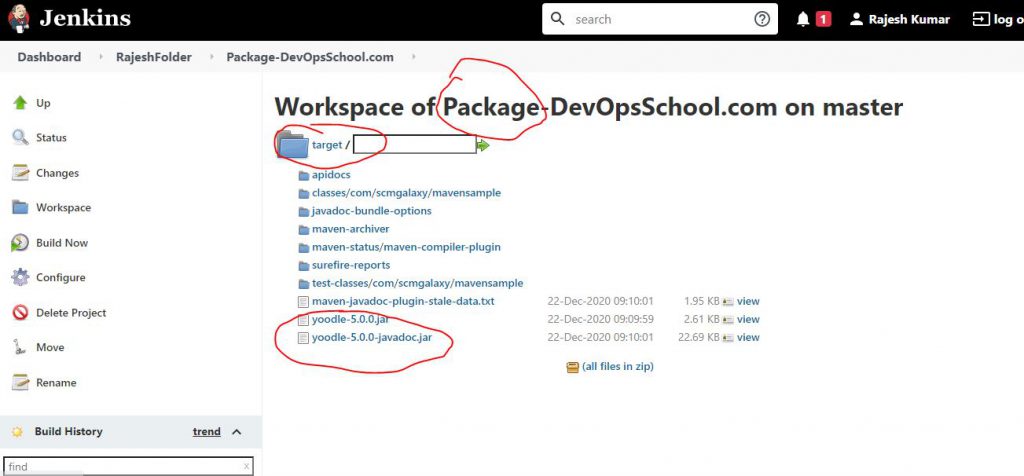Click the workspace path input field
Viewport: 1024px width, 476px height.
point(414,145)
